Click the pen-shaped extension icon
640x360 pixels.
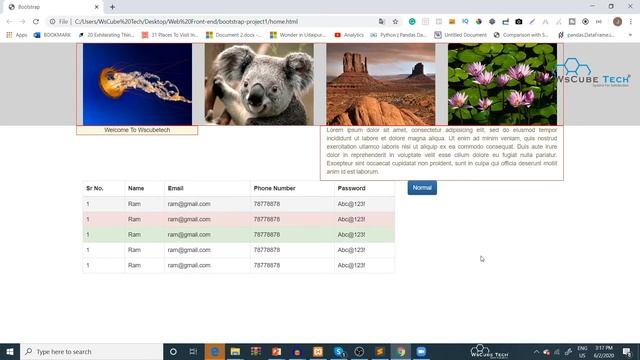pos(532,22)
